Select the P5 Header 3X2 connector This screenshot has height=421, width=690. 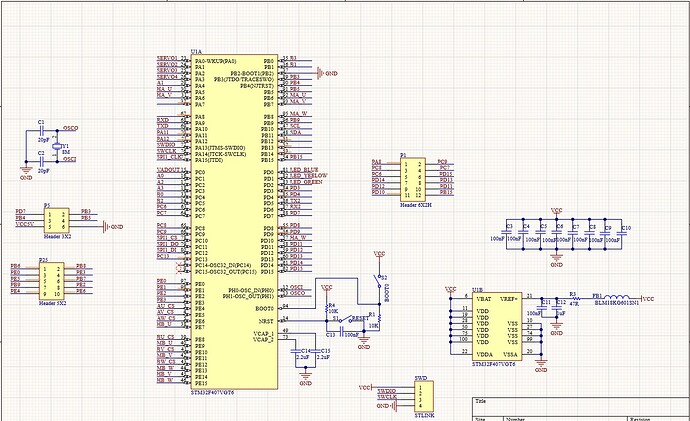tap(54, 220)
